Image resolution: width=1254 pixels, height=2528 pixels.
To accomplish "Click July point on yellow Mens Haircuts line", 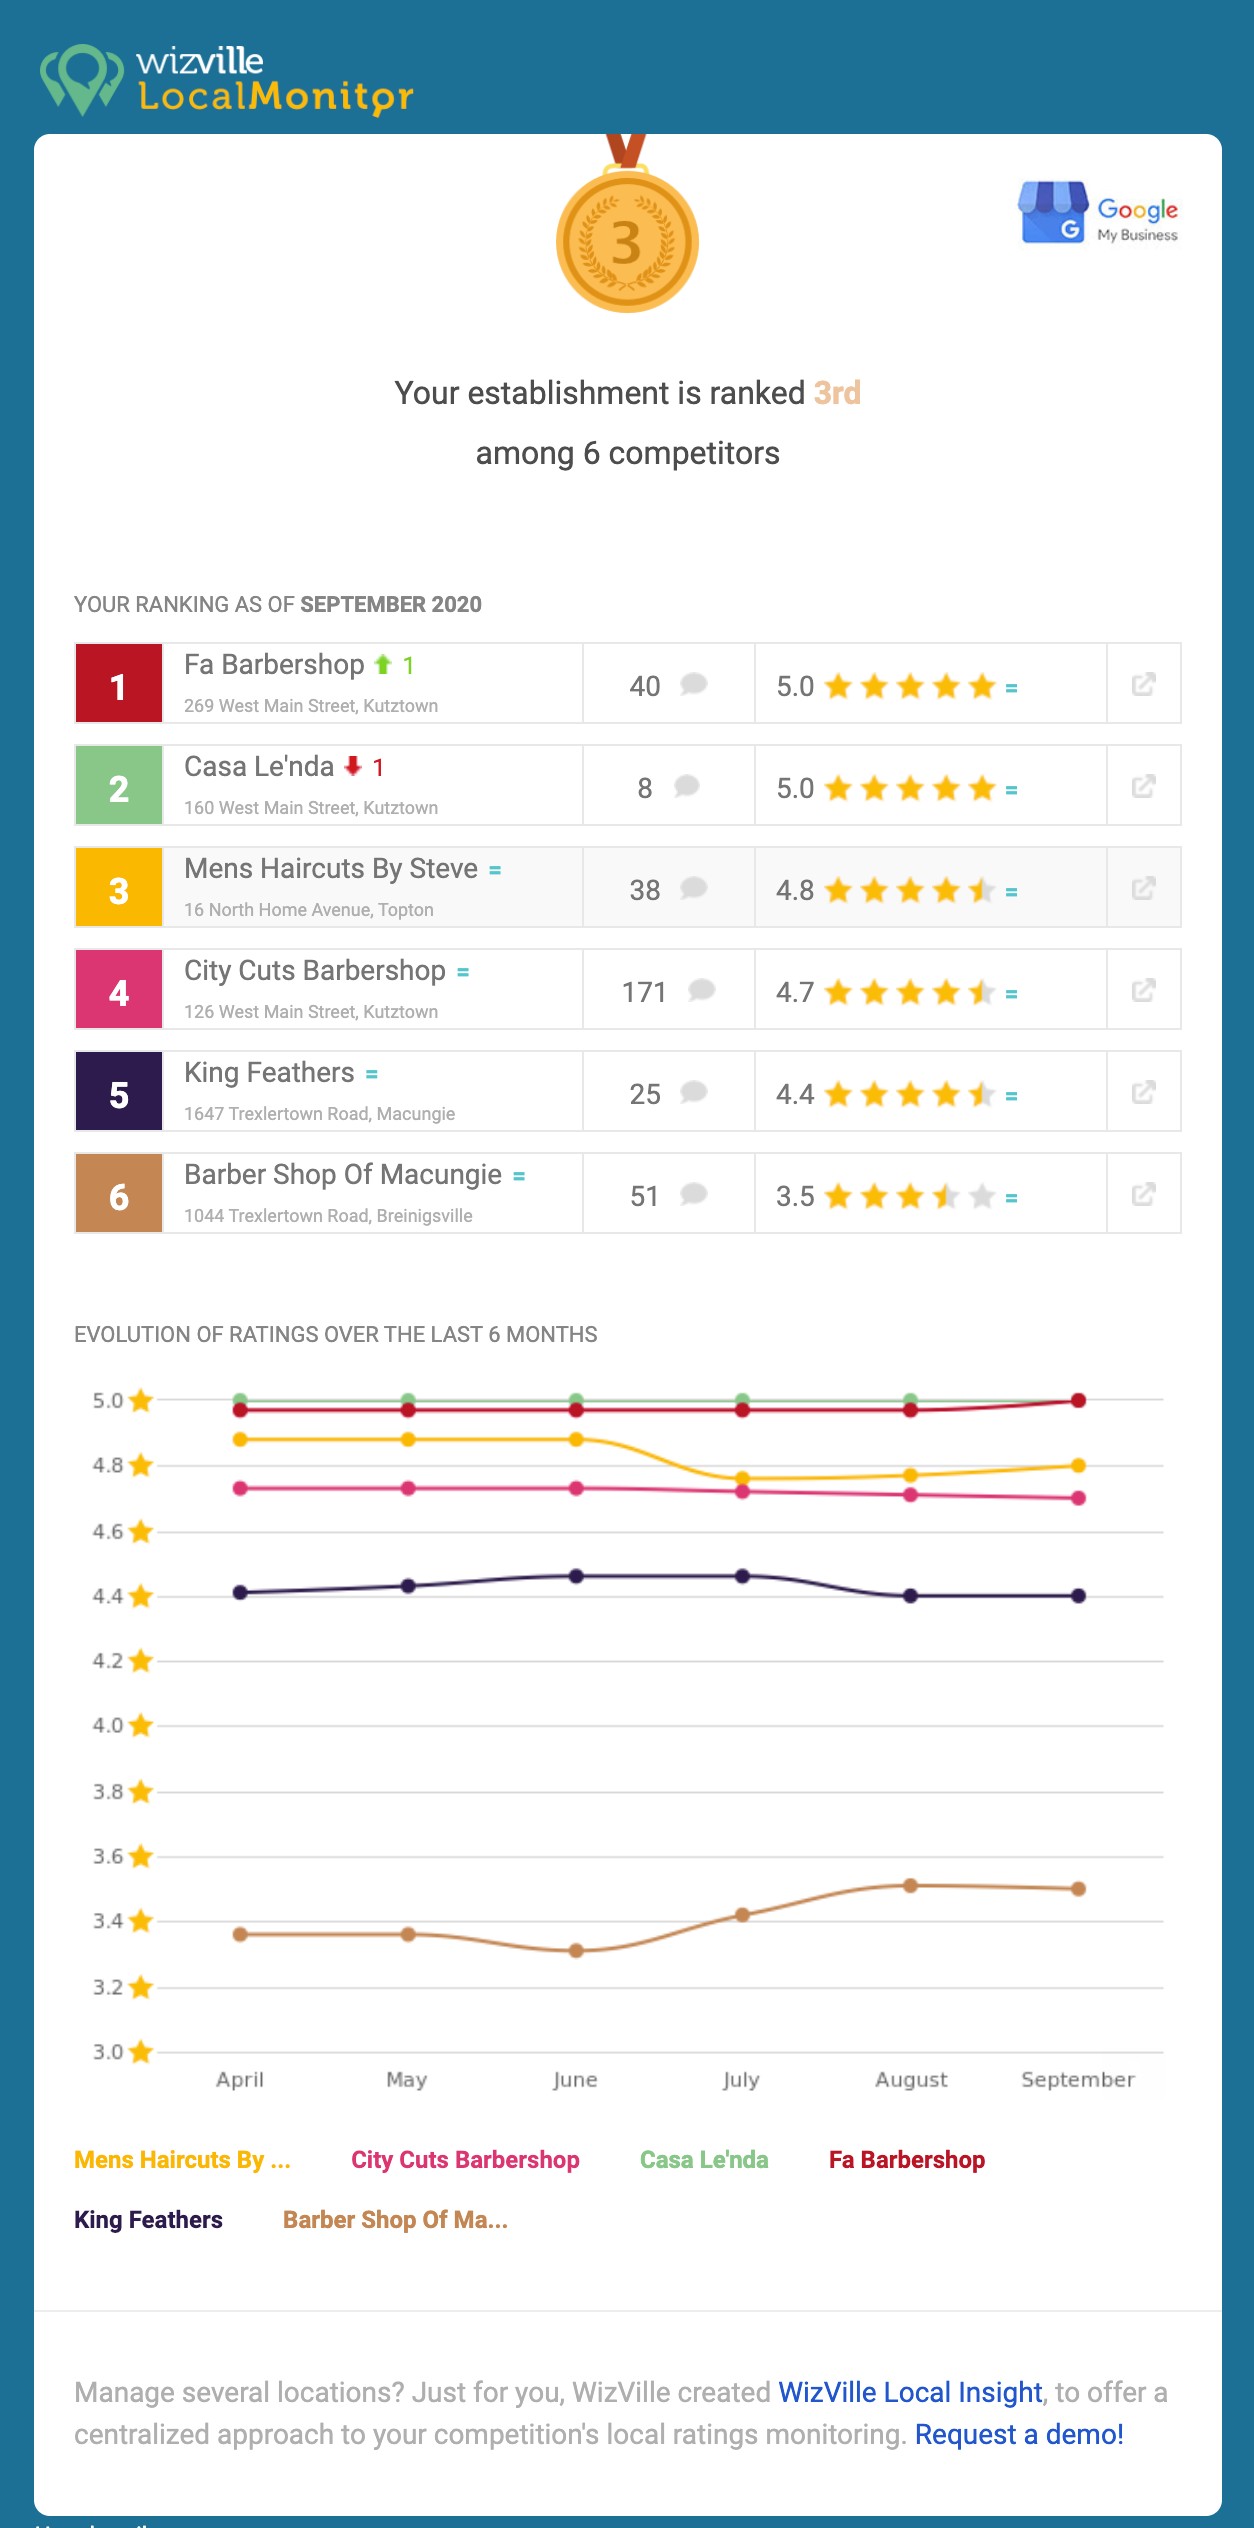I will pyautogui.click(x=742, y=1478).
